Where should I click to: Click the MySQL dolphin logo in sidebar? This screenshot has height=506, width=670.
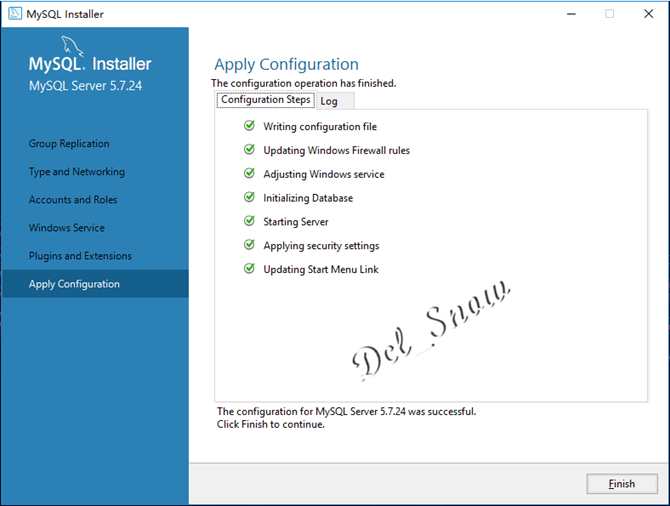click(72, 46)
